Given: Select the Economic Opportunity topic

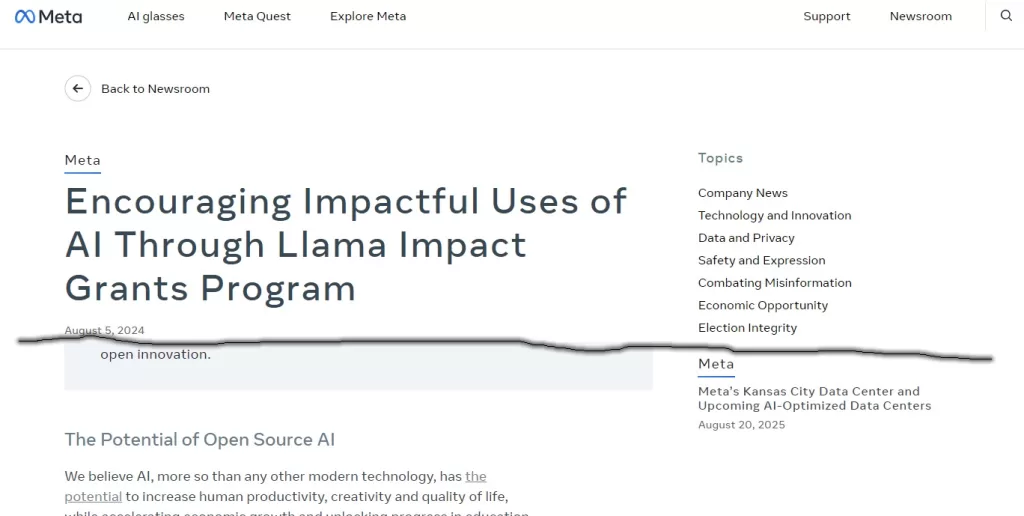Looking at the screenshot, I should (763, 305).
